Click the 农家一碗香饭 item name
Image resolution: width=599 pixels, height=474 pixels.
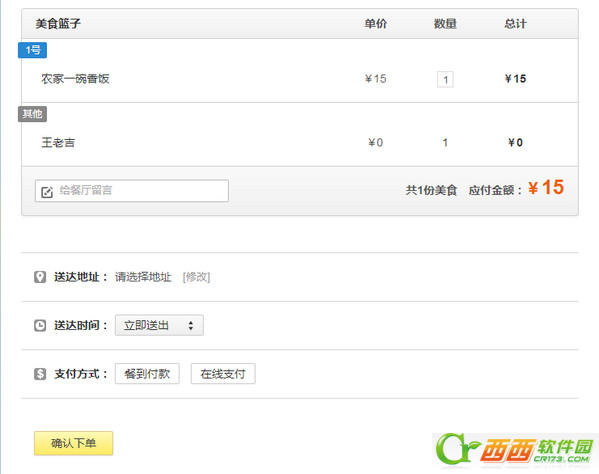tap(75, 79)
